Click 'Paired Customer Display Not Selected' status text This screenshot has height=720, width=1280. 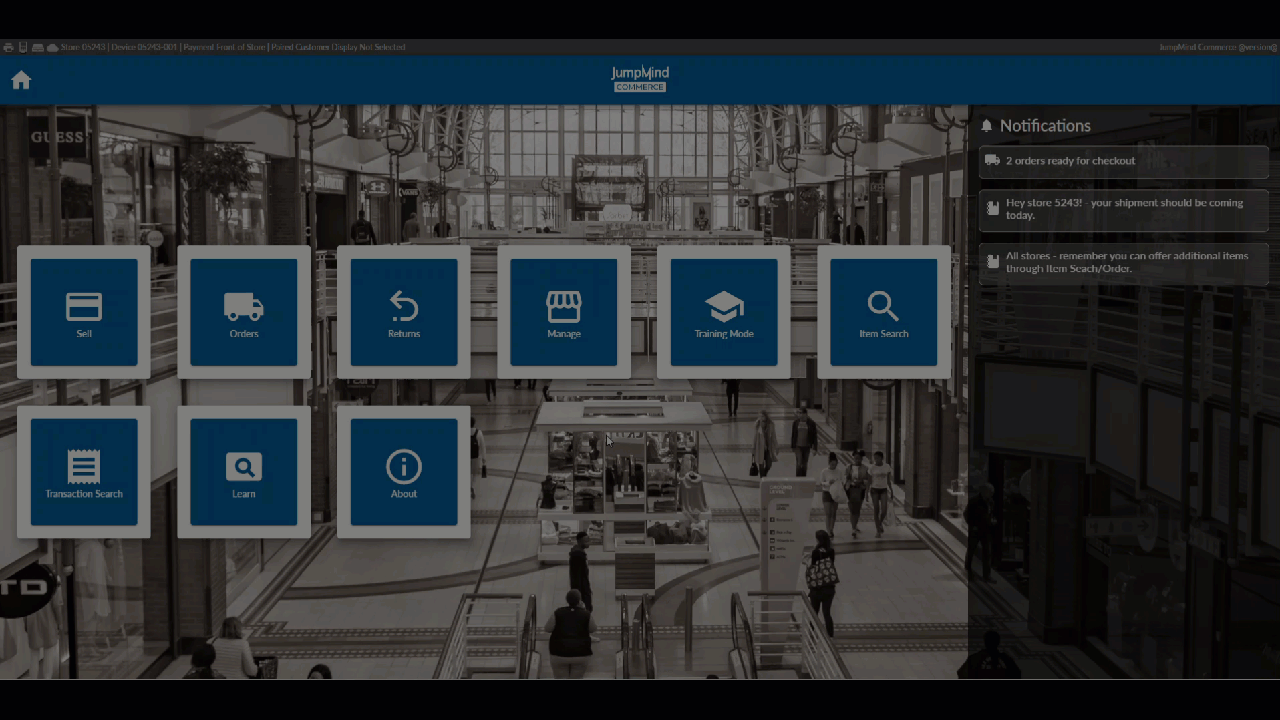337,47
